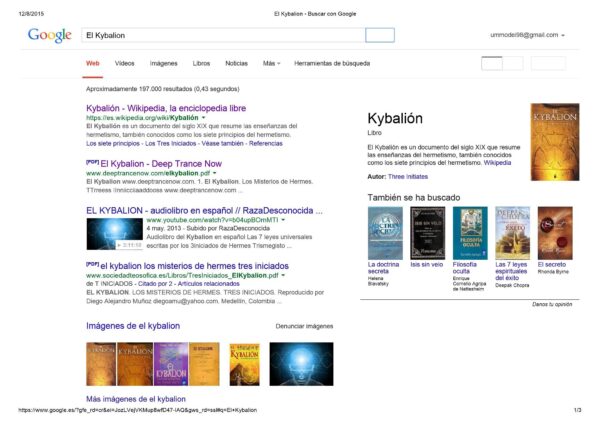This screenshot has width=600, height=424.
Task: Open the second brown Kybalion cover image
Action: 135,364
